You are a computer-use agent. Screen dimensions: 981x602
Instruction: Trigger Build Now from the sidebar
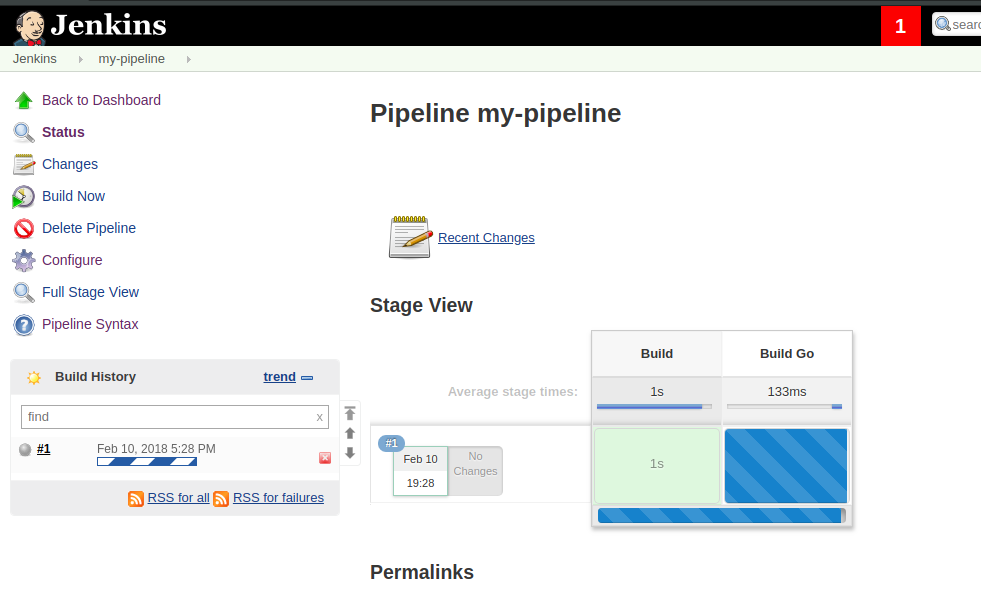pyautogui.click(x=73, y=196)
